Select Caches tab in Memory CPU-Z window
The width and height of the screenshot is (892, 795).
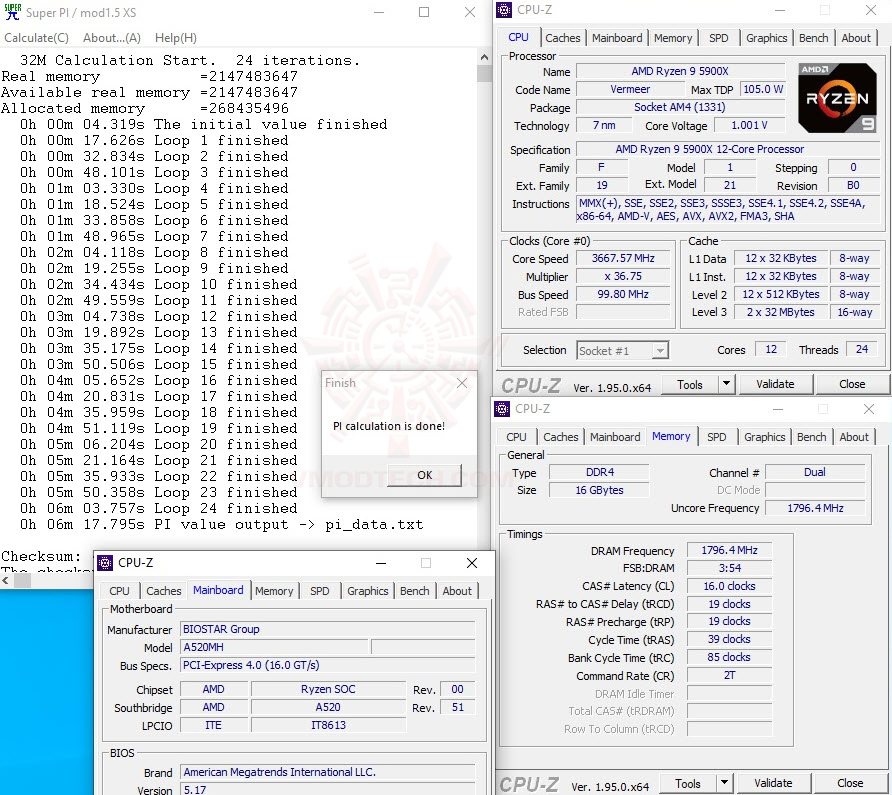pyautogui.click(x=560, y=437)
